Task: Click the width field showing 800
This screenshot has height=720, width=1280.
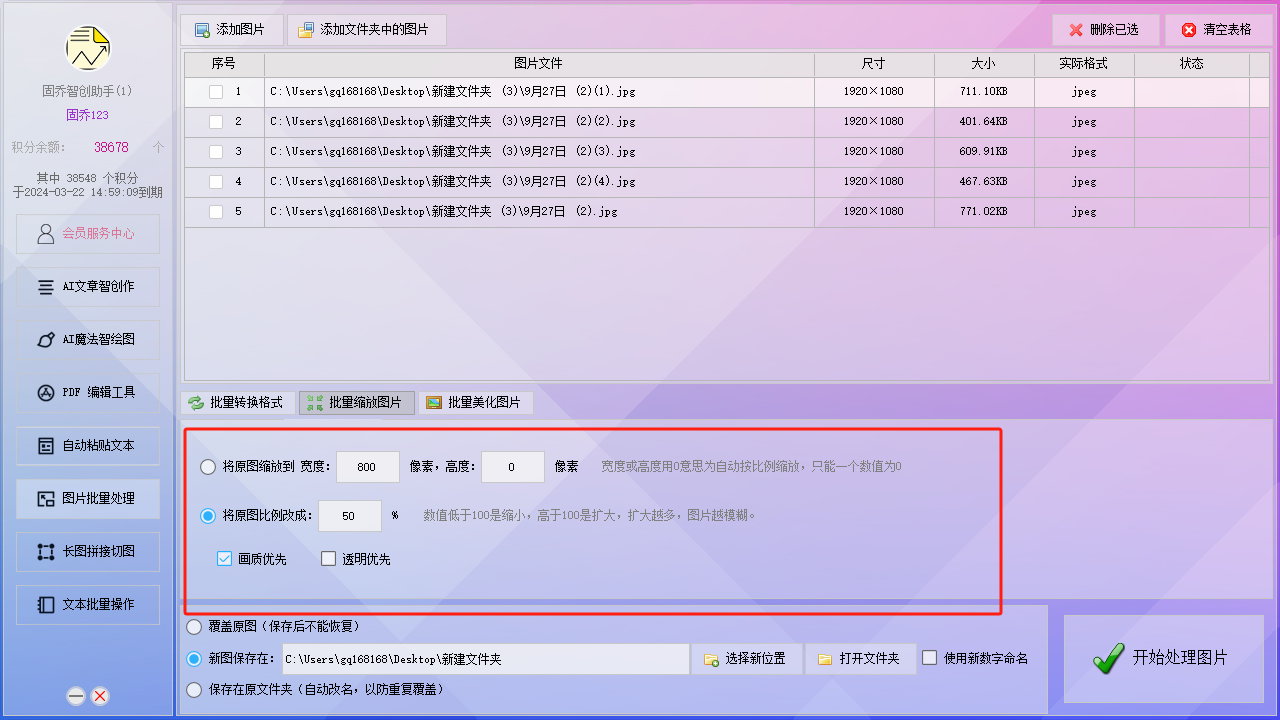Action: click(368, 467)
